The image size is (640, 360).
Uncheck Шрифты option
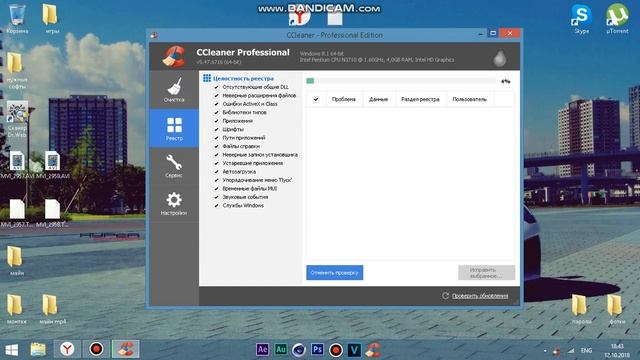point(216,129)
